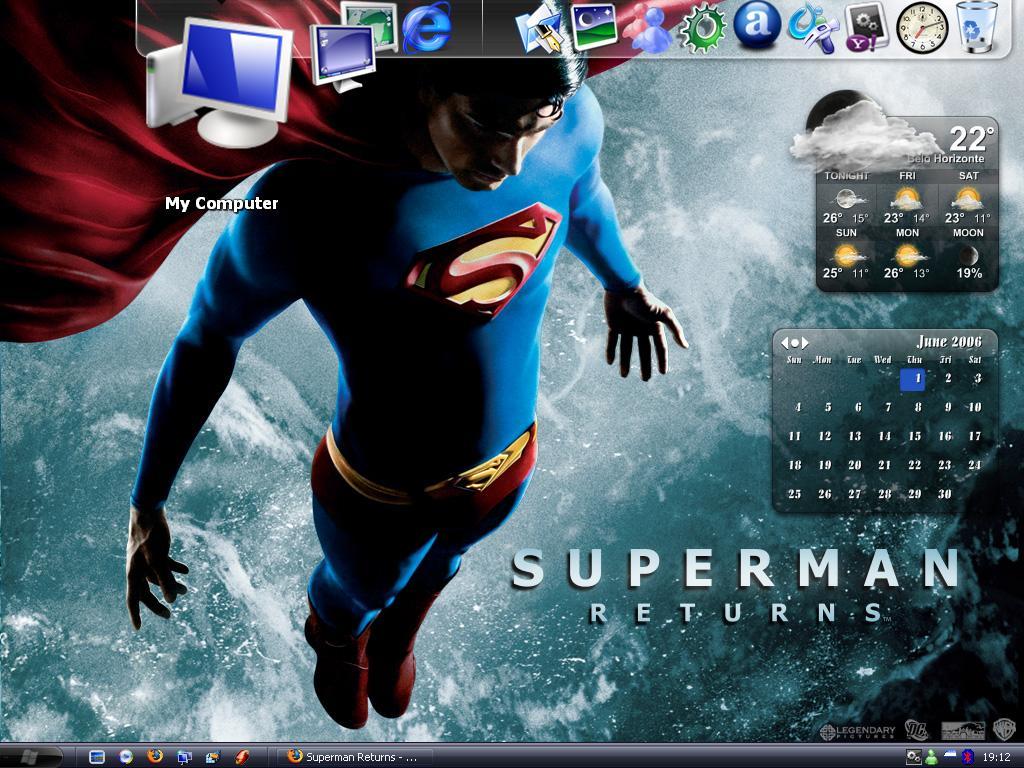Click the network computers quick launch icon
This screenshot has width=1024, height=768.
coord(184,757)
